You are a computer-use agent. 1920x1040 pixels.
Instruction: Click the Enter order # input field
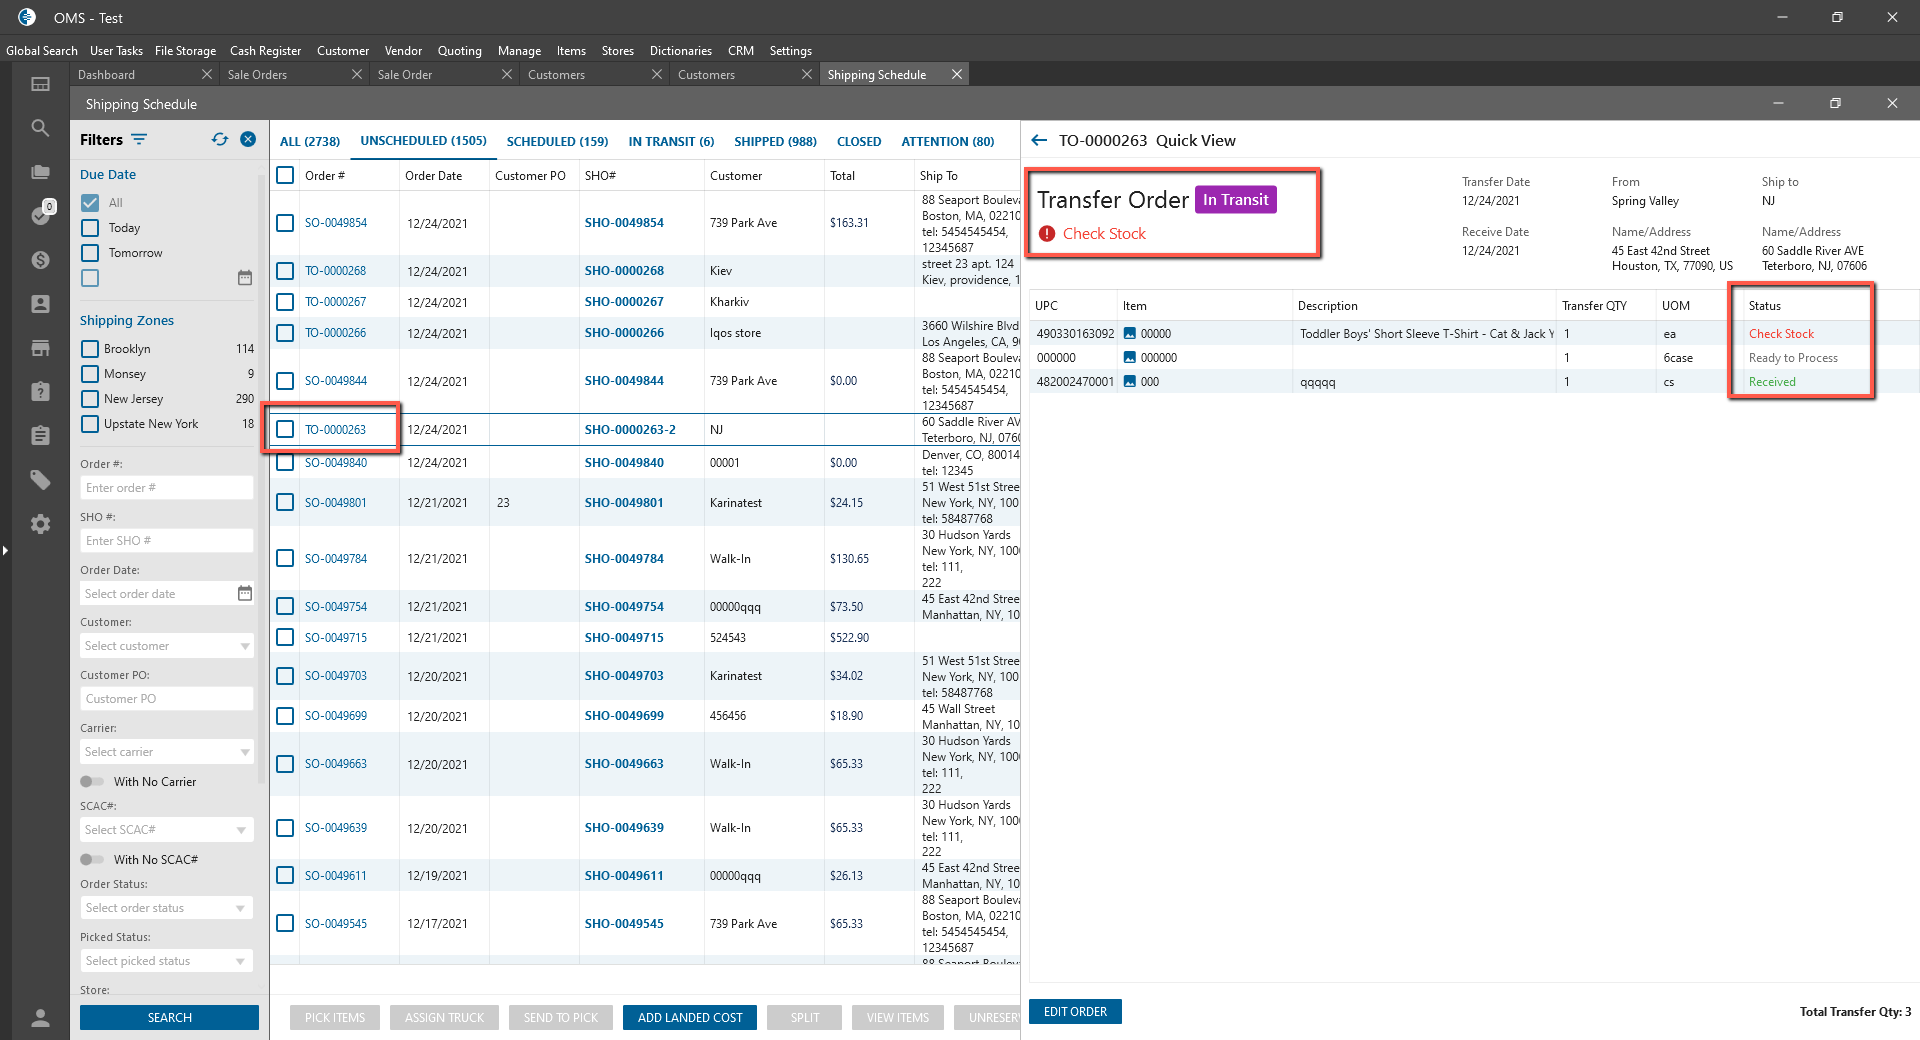pyautogui.click(x=167, y=488)
